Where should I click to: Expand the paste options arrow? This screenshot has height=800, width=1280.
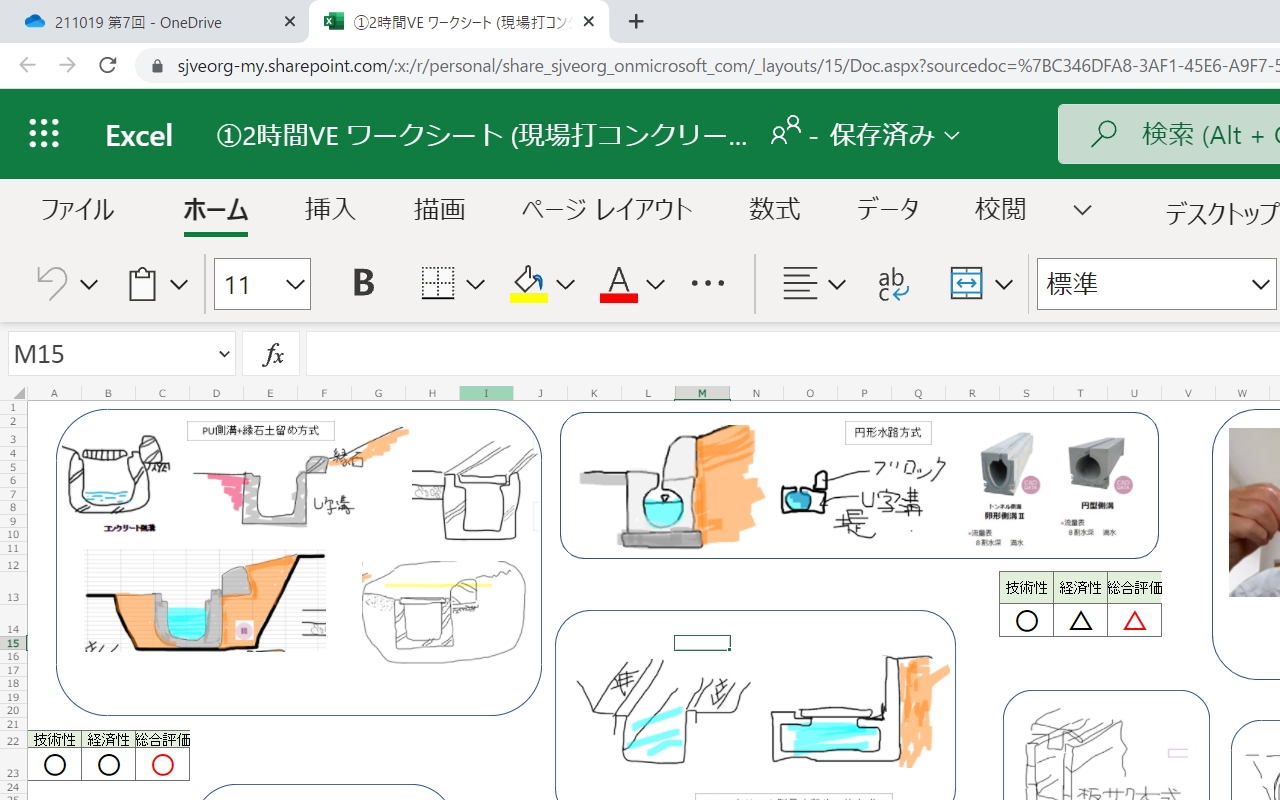(179, 285)
